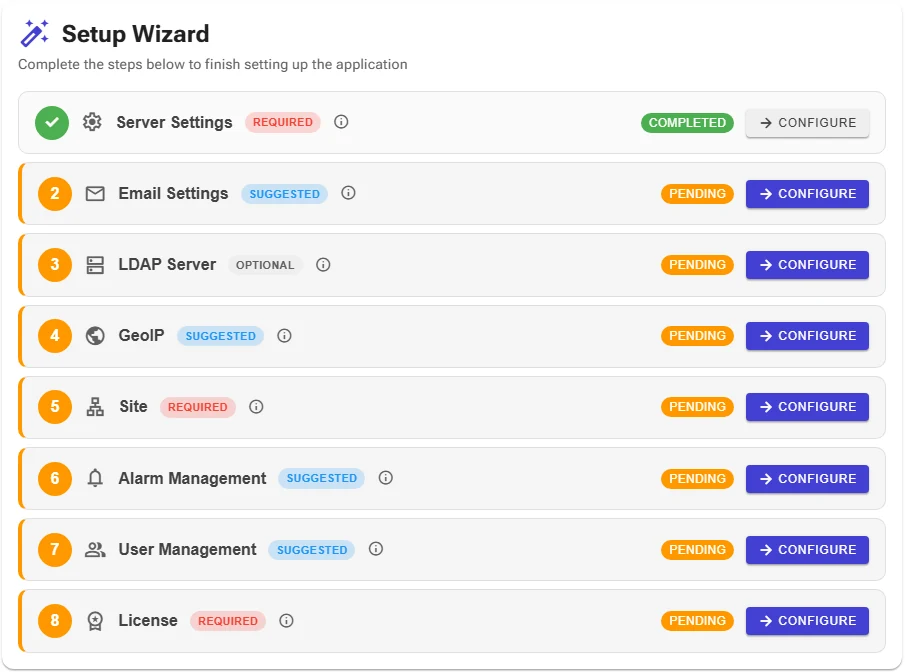This screenshot has height=672, width=905.
Task: Configure Email Settings
Action: point(807,193)
